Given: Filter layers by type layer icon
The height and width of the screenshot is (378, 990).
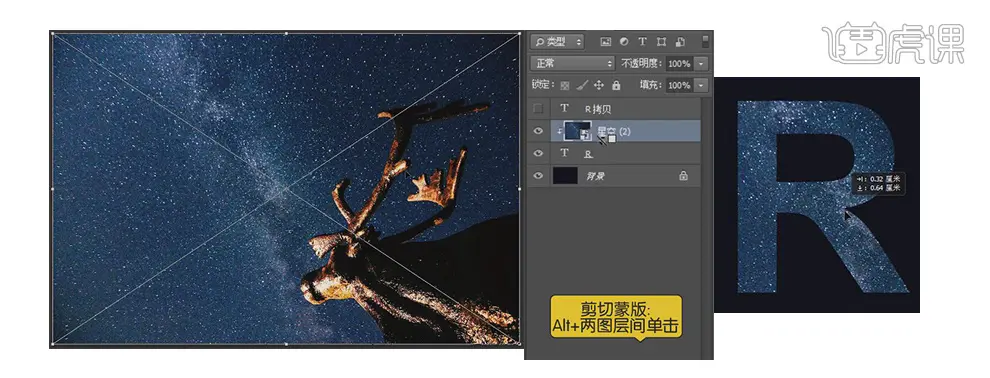Looking at the screenshot, I should click(x=642, y=42).
